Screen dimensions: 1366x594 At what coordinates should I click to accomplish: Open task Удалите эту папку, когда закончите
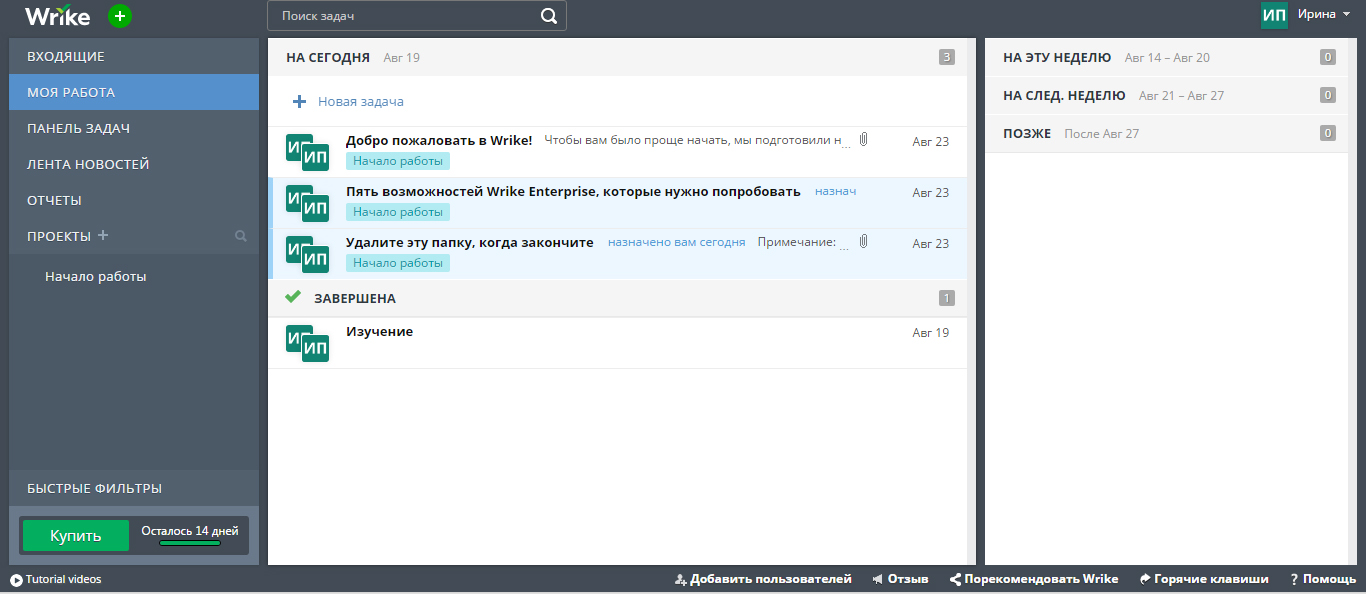pos(470,242)
